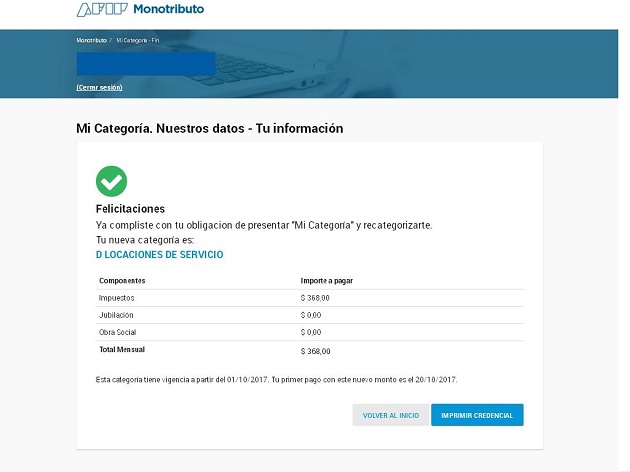Image resolution: width=630 pixels, height=472 pixels.
Task: Click the Total Mensual row label
Action: pyautogui.click(x=123, y=350)
